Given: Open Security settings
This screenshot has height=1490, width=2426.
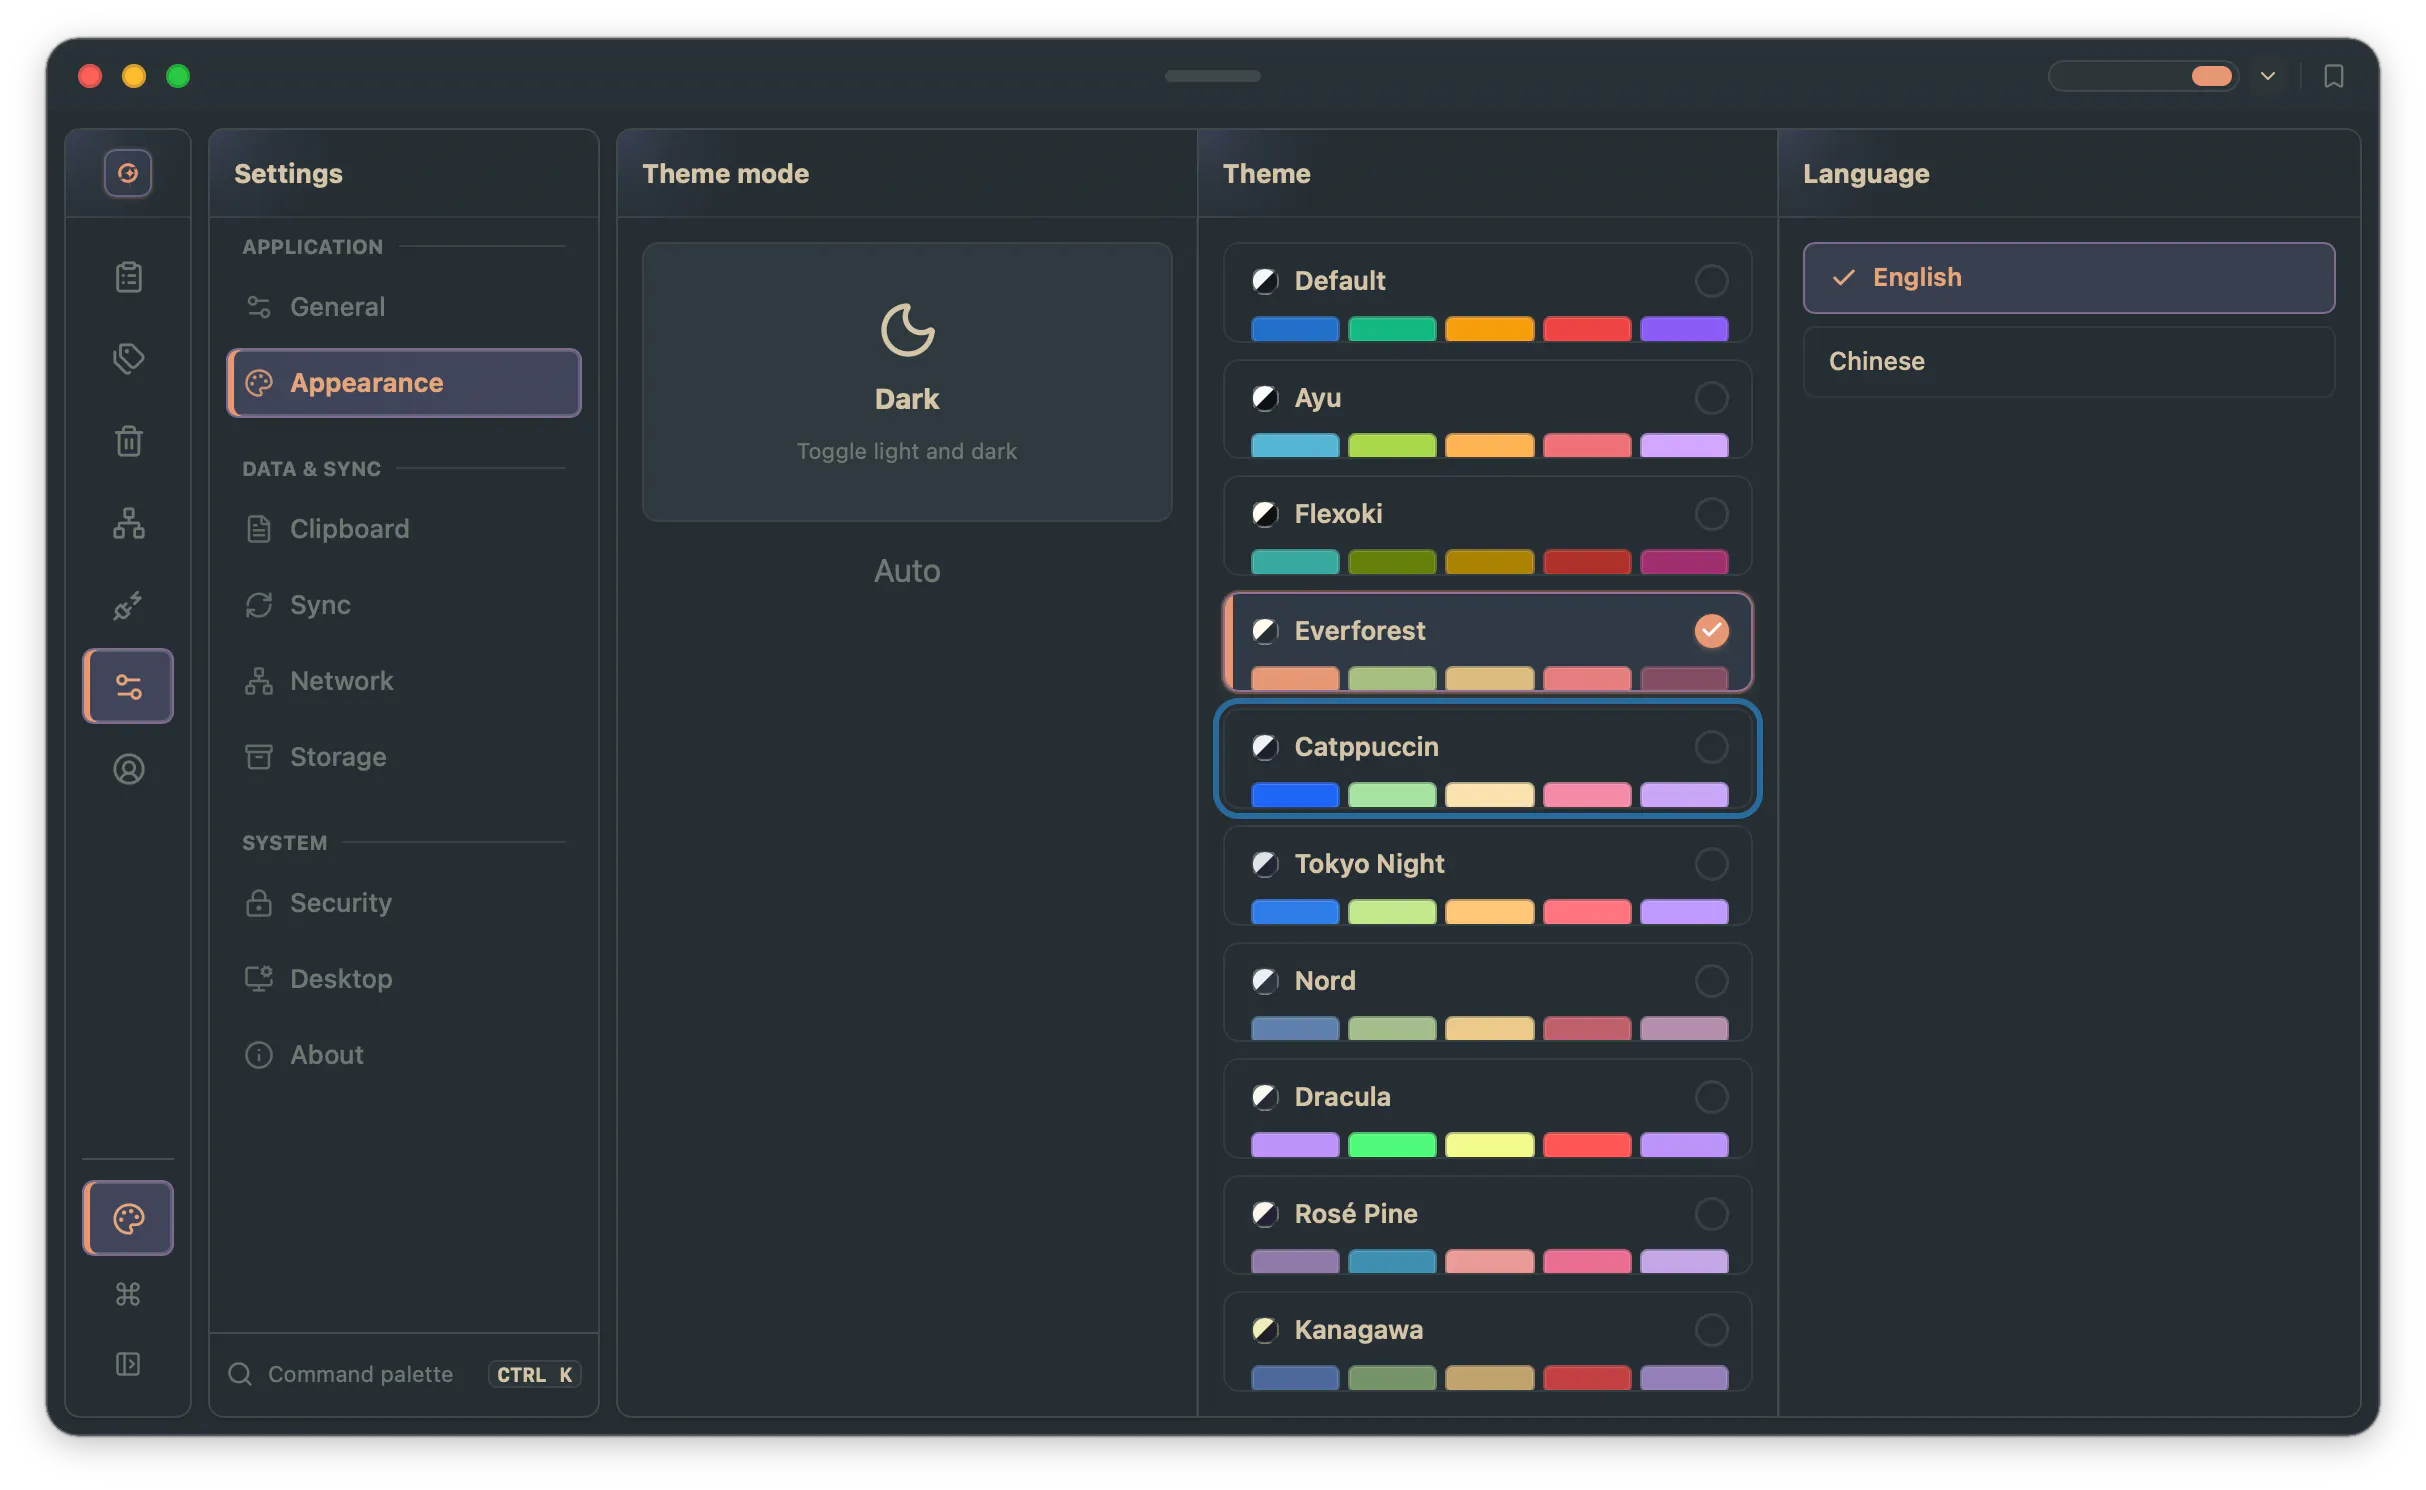Looking at the screenshot, I should click(x=403, y=903).
